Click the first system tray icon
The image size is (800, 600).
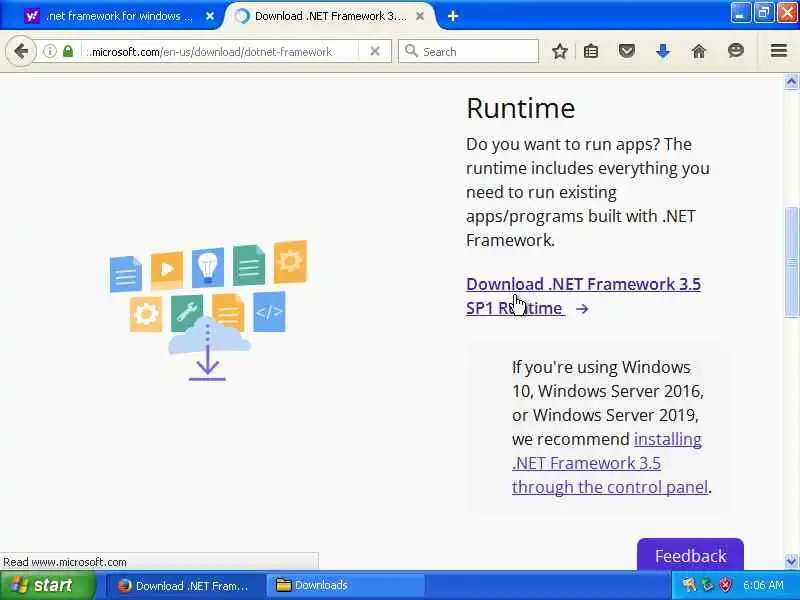click(x=689, y=585)
